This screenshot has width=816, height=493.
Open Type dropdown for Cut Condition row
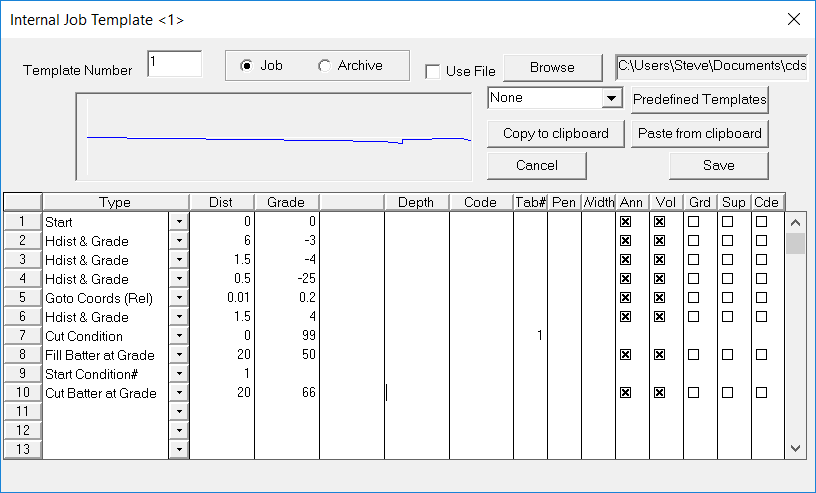[179, 336]
